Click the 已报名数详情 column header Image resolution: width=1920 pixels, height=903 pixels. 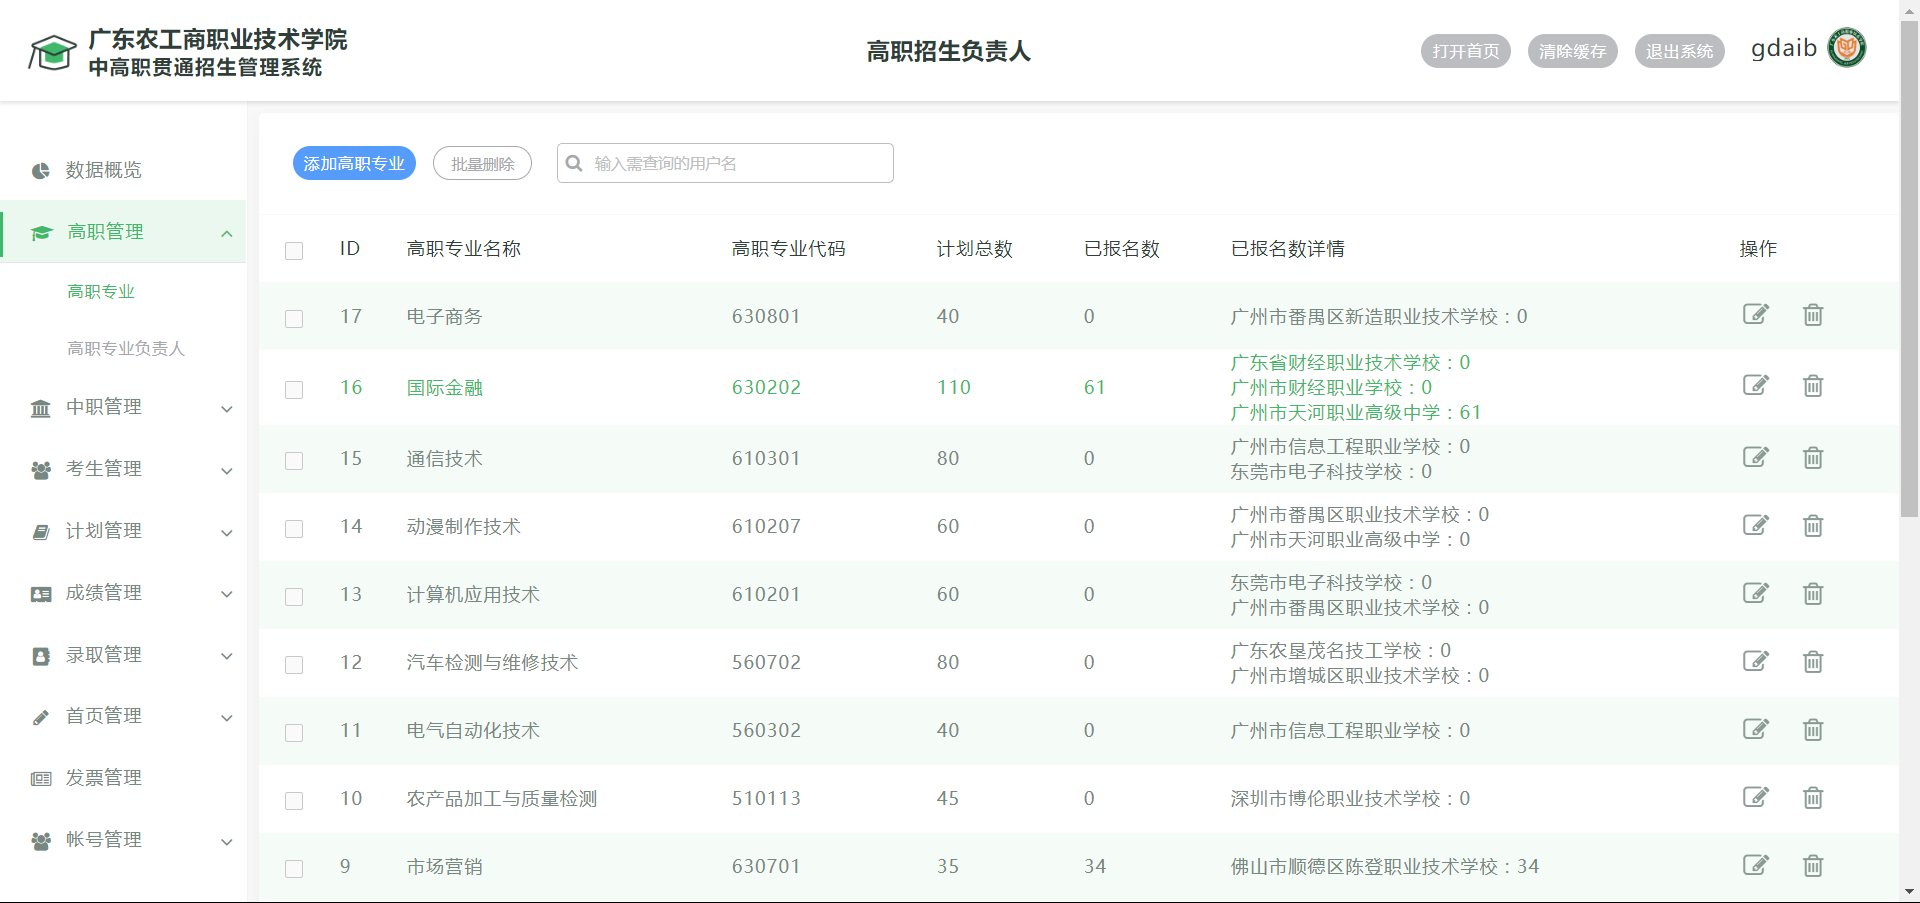[1288, 248]
